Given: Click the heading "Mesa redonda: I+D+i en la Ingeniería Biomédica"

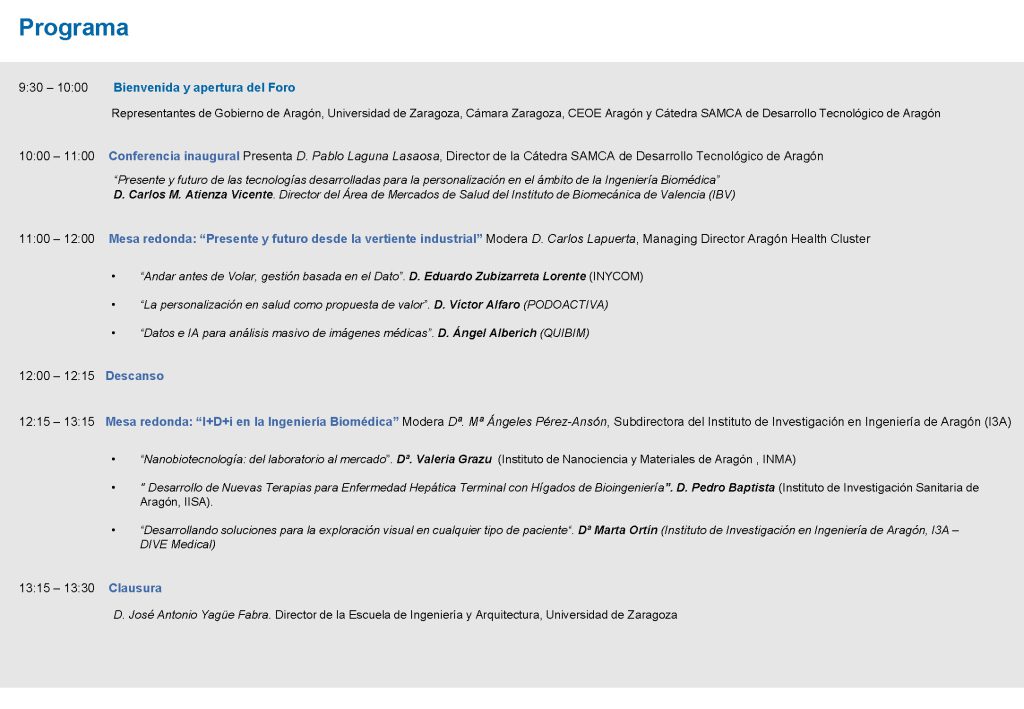Looking at the screenshot, I should 252,422.
